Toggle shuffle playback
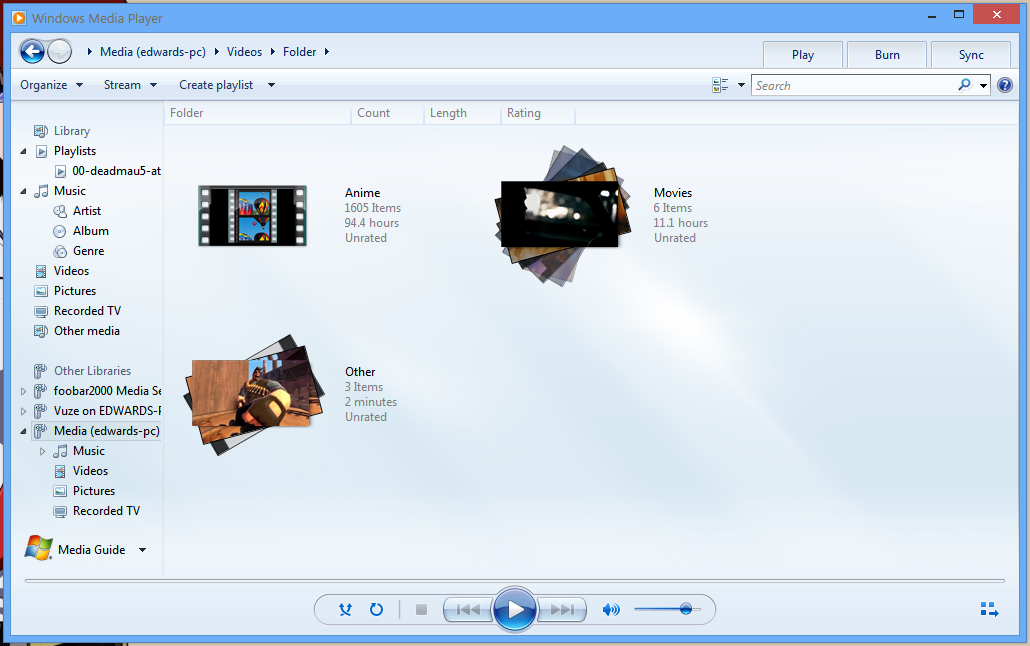The width and height of the screenshot is (1030, 646). click(346, 609)
